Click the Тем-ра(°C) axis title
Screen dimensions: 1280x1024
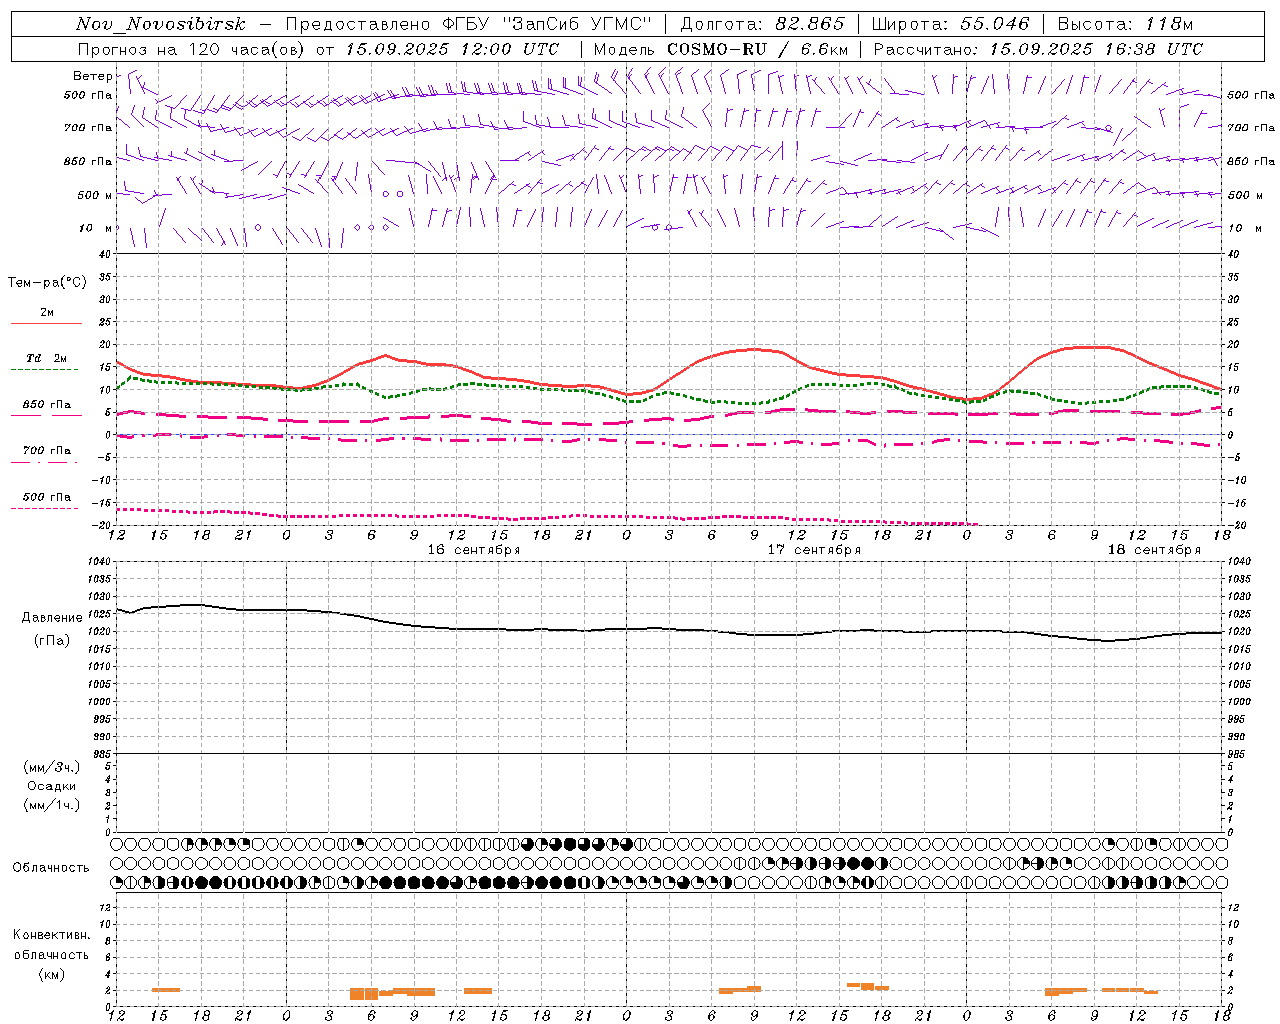[47, 283]
